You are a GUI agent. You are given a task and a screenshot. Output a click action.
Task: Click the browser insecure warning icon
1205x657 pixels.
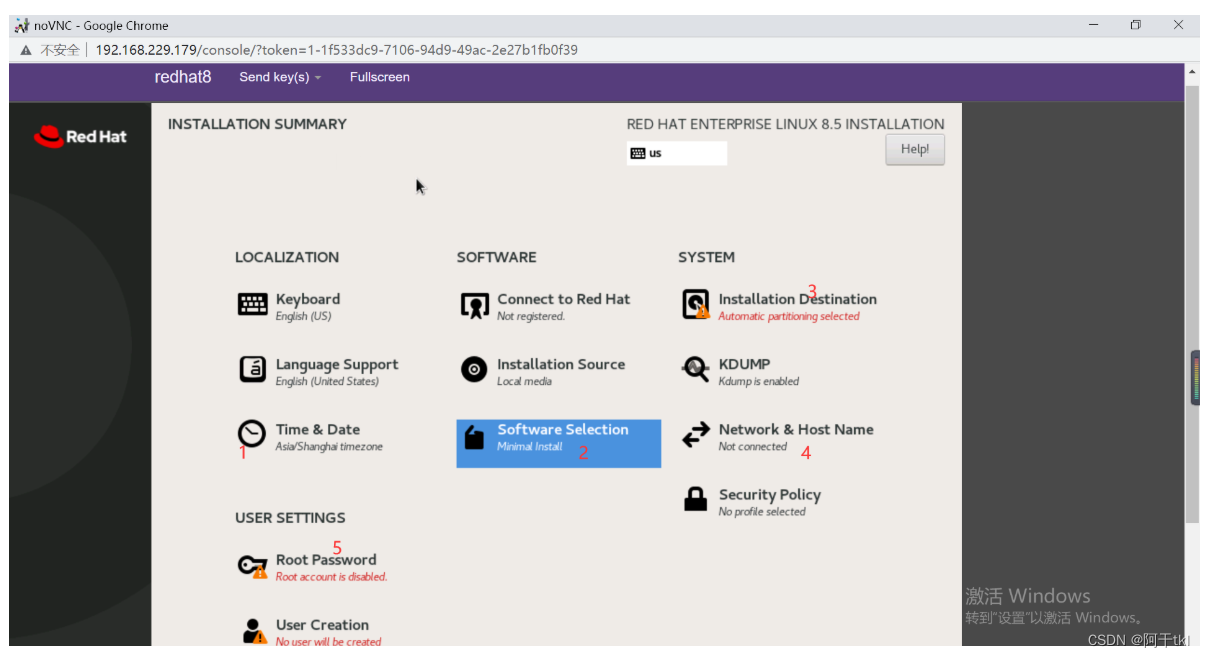pos(26,50)
